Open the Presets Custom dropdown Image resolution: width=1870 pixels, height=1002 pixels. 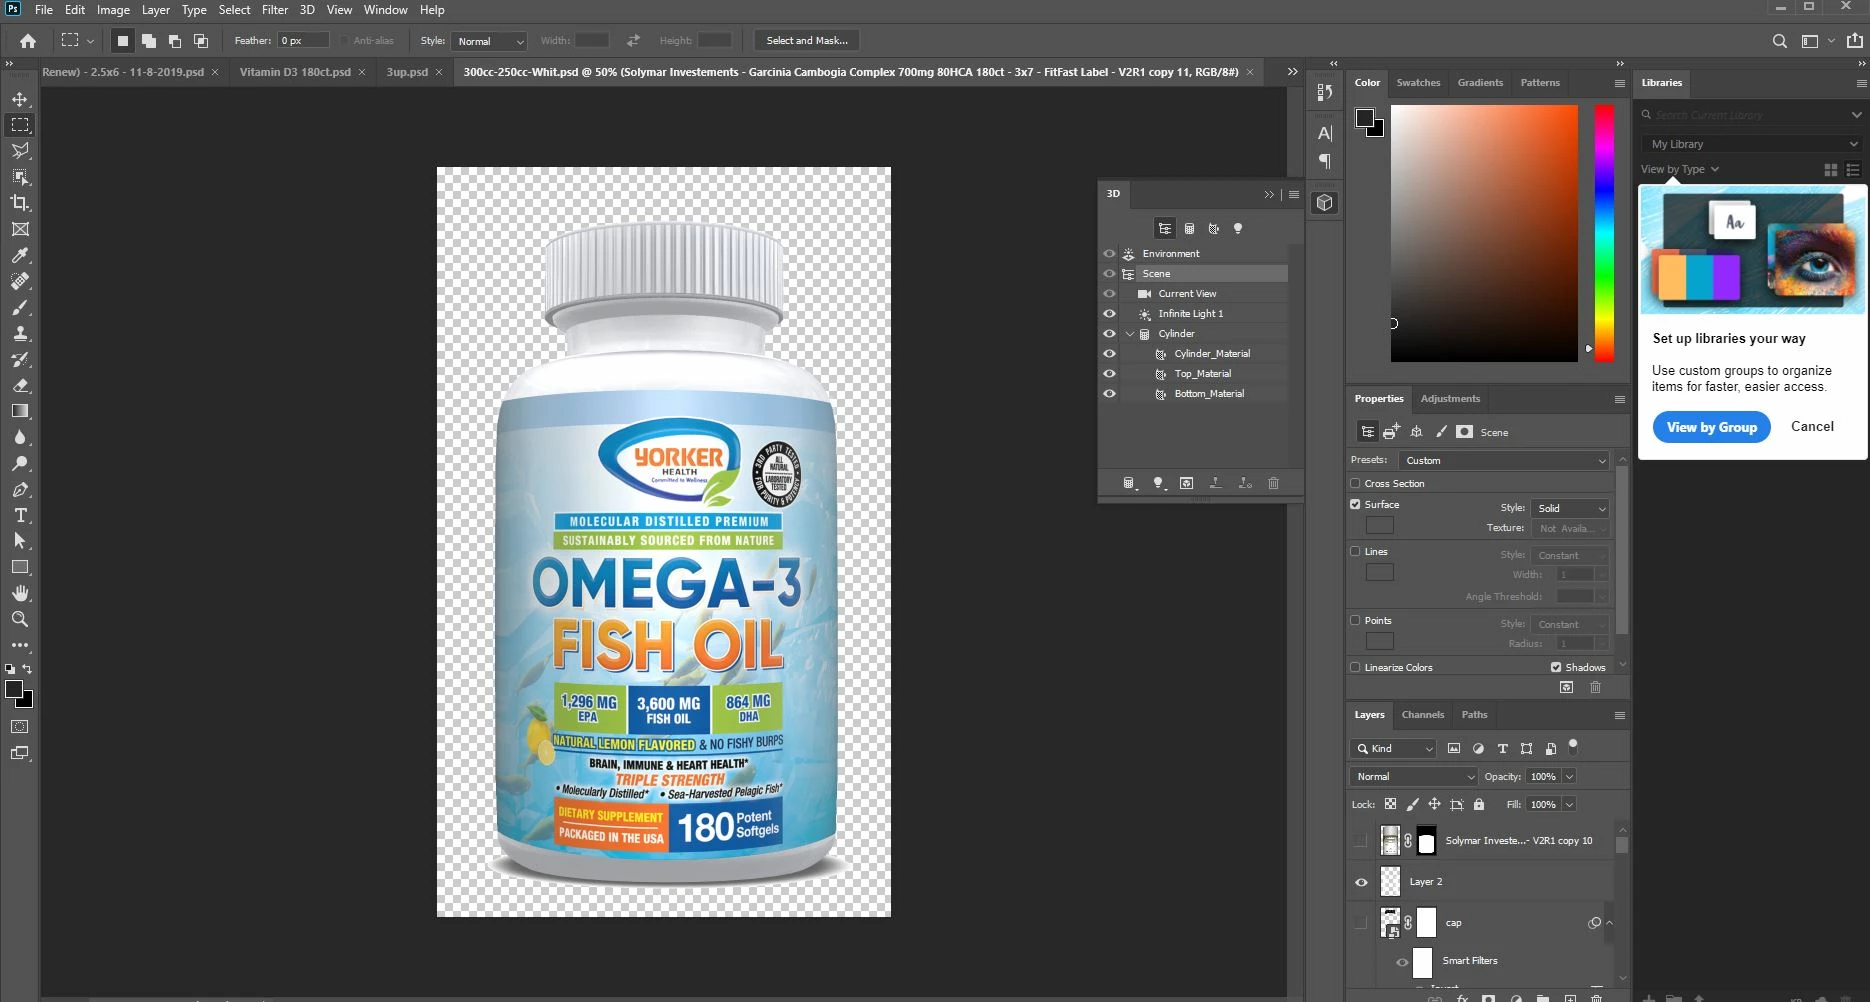click(1504, 460)
